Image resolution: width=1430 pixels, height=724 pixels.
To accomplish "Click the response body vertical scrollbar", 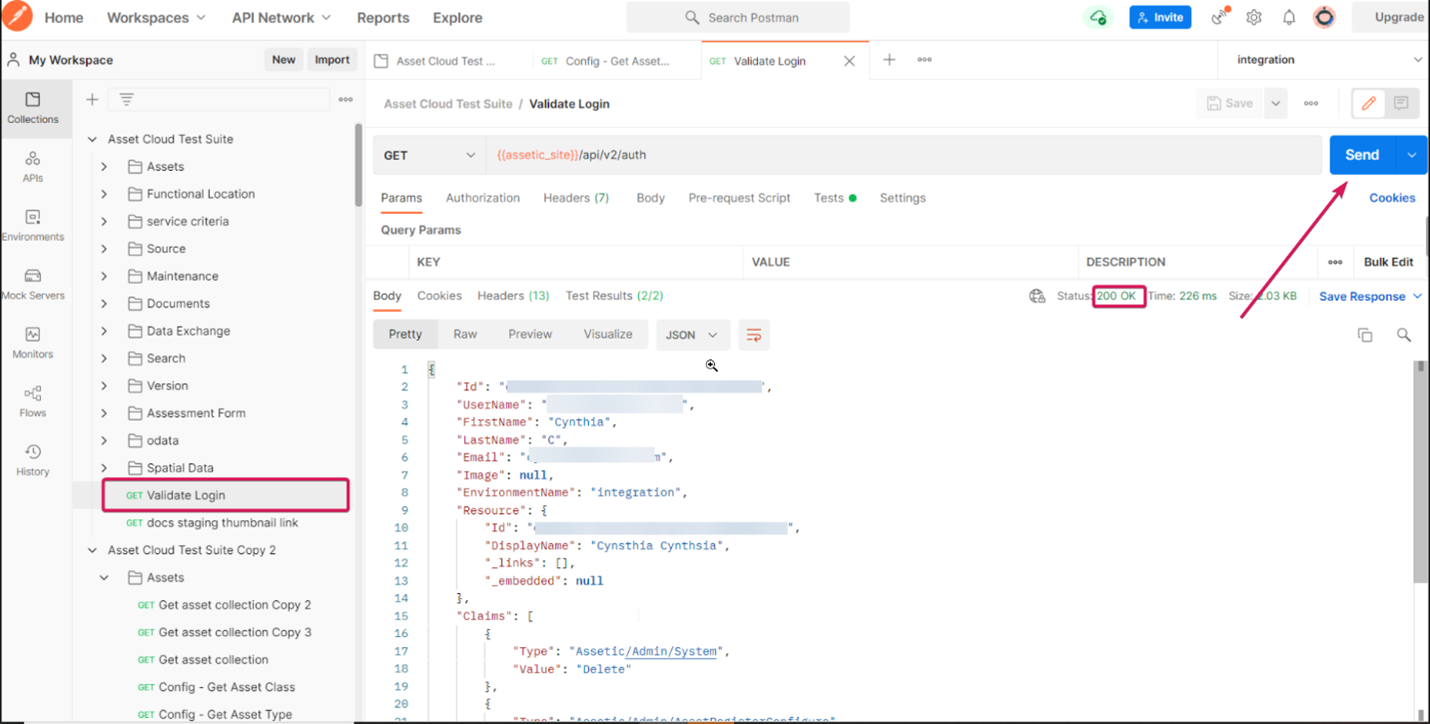I will pyautogui.click(x=1419, y=472).
